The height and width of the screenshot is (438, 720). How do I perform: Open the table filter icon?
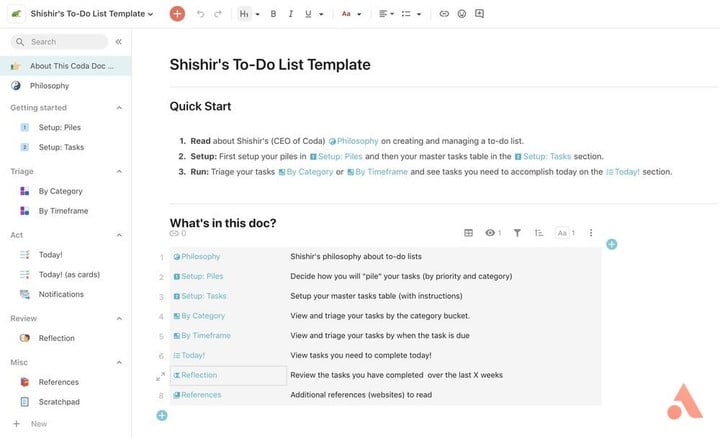coord(517,233)
